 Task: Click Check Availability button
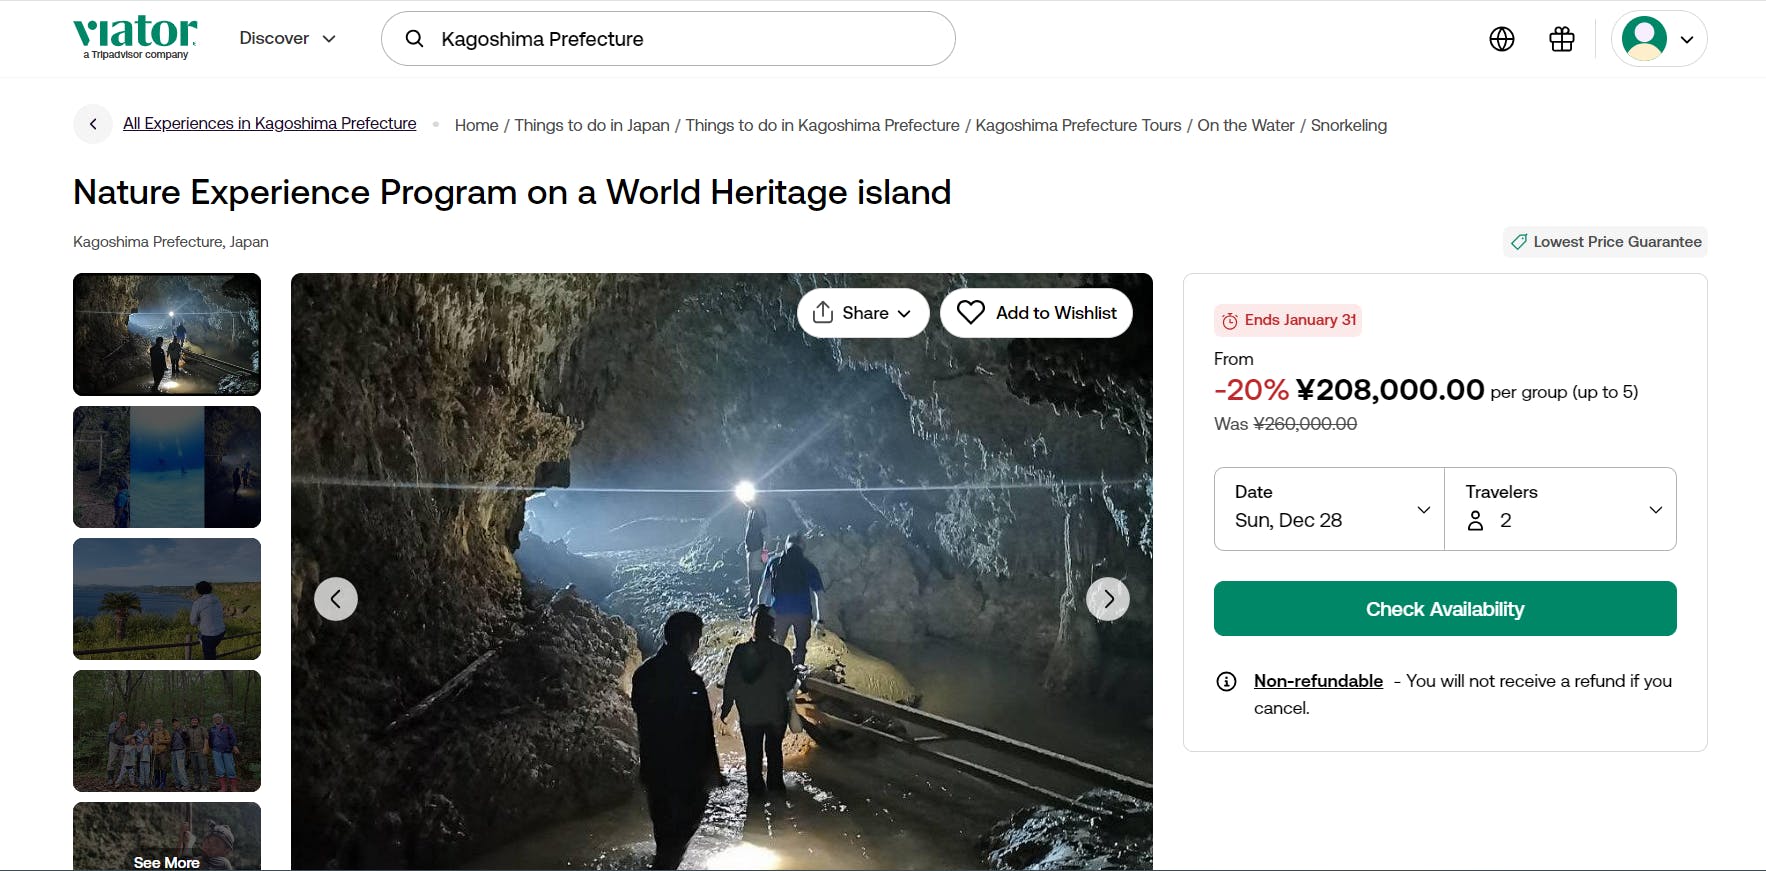[x=1444, y=609]
